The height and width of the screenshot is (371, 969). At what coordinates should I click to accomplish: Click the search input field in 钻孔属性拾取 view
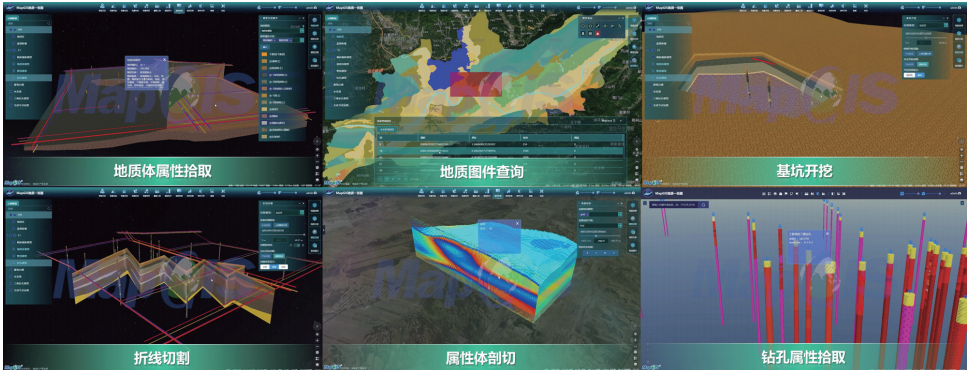coord(674,204)
